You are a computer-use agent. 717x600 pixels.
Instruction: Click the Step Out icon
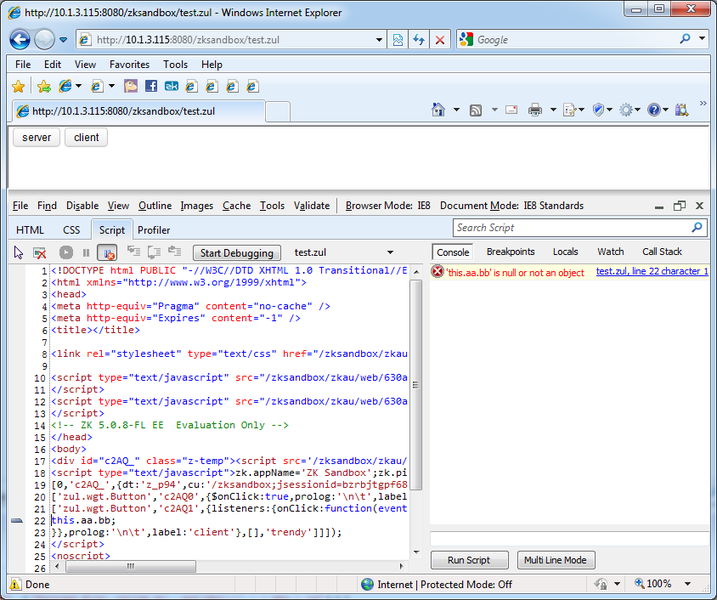tap(175, 252)
